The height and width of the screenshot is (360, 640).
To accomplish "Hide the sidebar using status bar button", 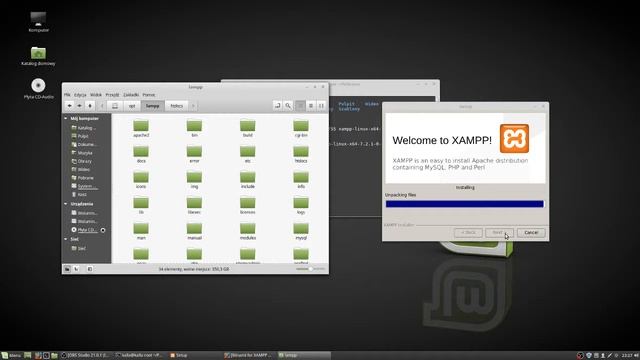I will tap(90, 269).
